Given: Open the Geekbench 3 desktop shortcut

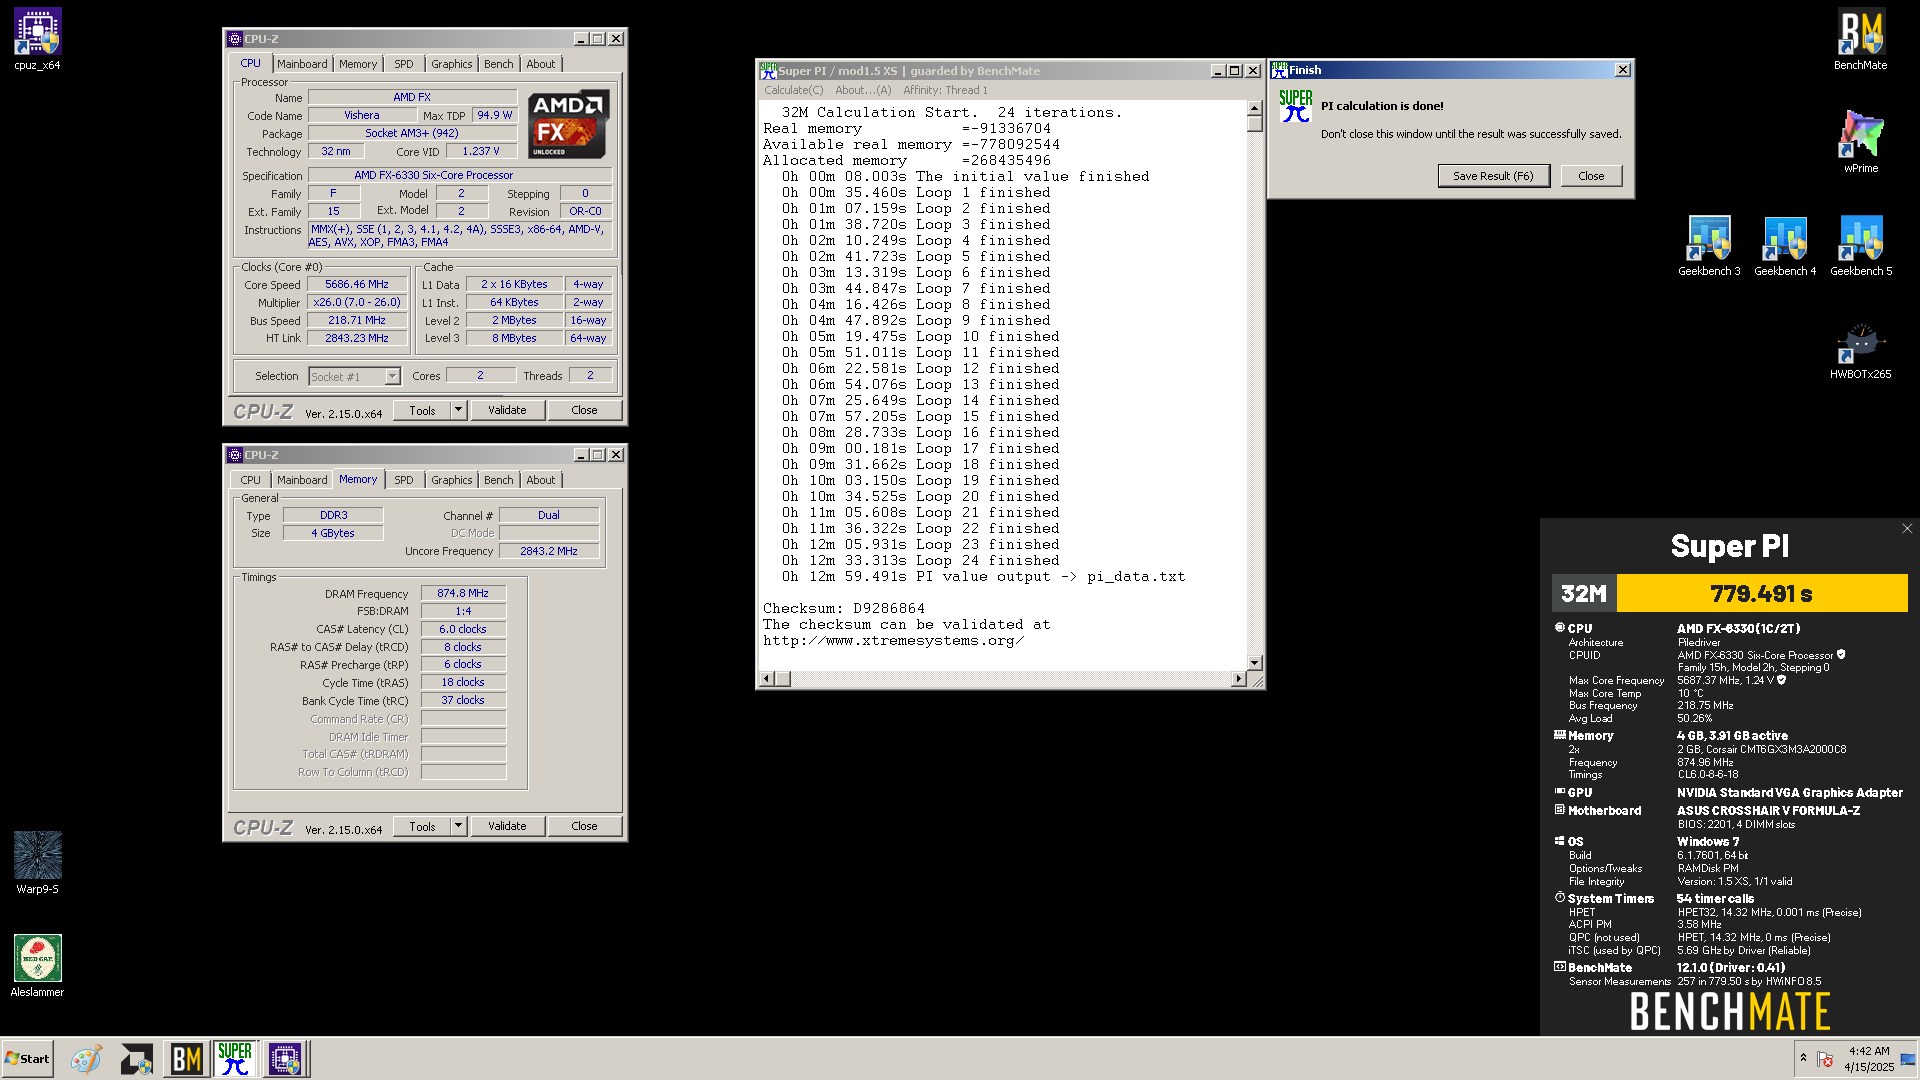Looking at the screenshot, I should tap(1709, 246).
